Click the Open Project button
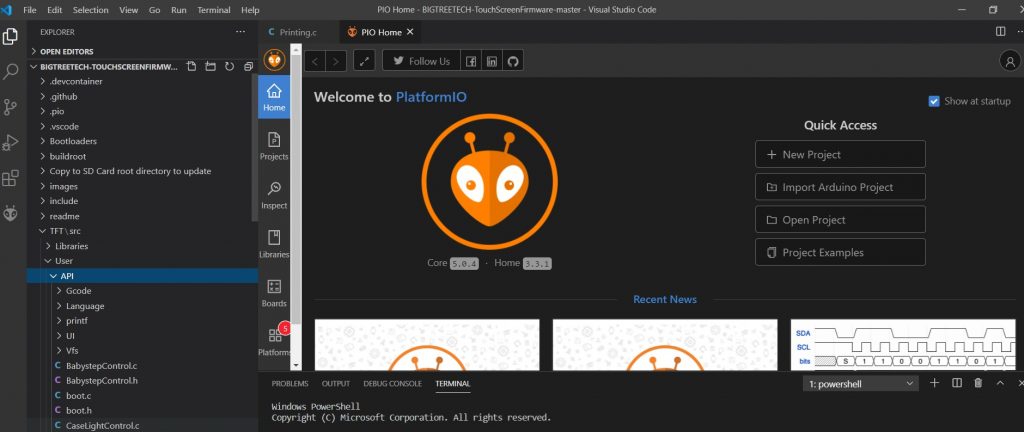Image resolution: width=1024 pixels, height=432 pixels. coord(840,220)
